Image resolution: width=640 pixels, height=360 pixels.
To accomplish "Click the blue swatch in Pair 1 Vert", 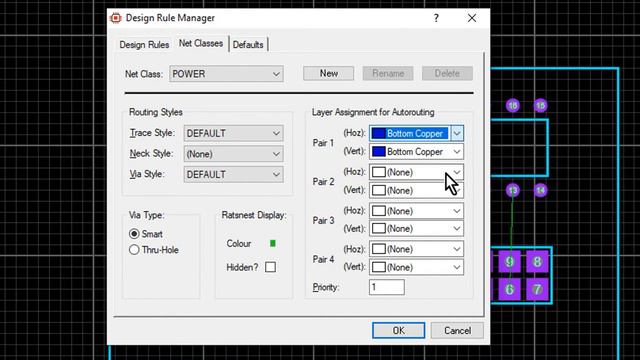I will click(379, 151).
